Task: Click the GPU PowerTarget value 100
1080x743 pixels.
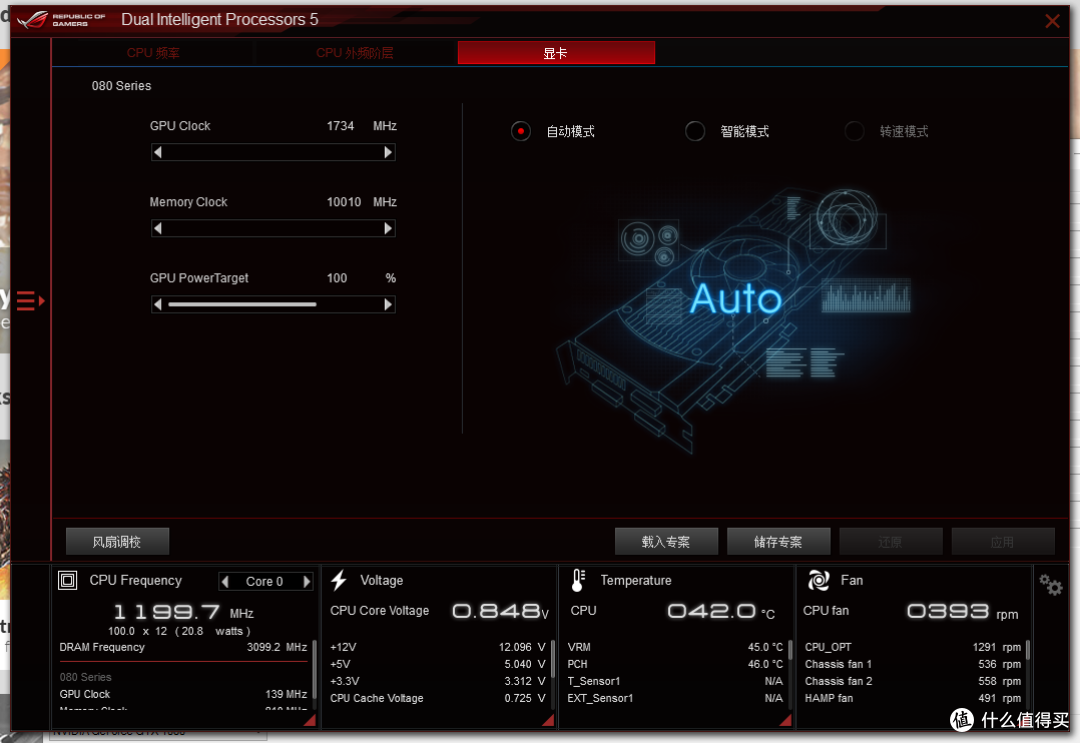Action: pos(337,278)
